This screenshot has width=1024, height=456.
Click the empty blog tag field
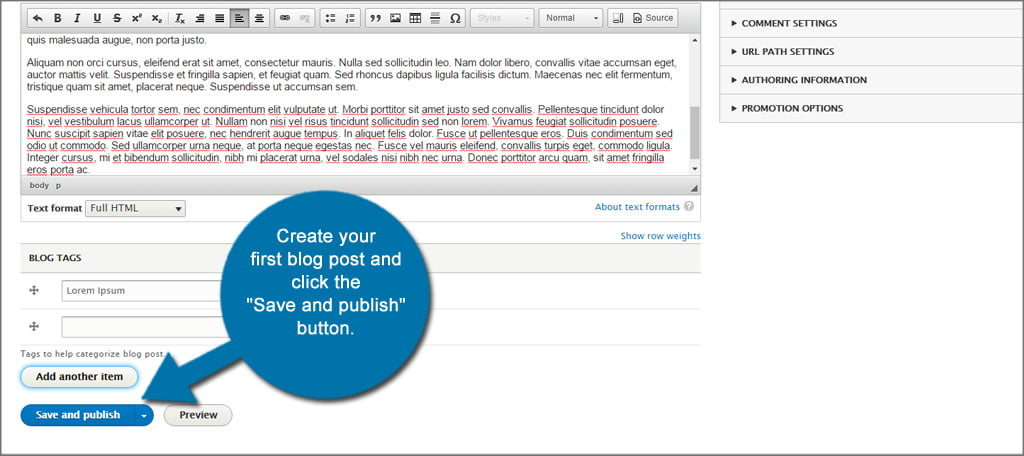(144, 327)
